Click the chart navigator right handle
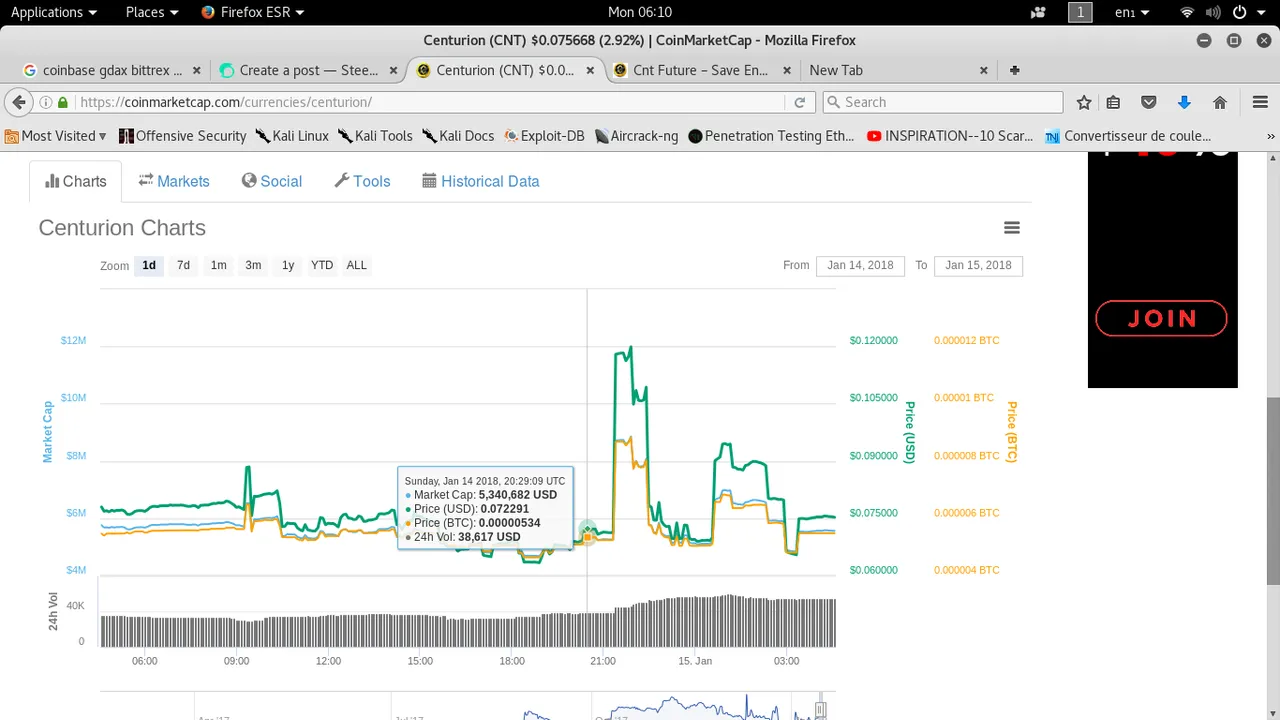Viewport: 1280px width, 720px height. pos(820,710)
